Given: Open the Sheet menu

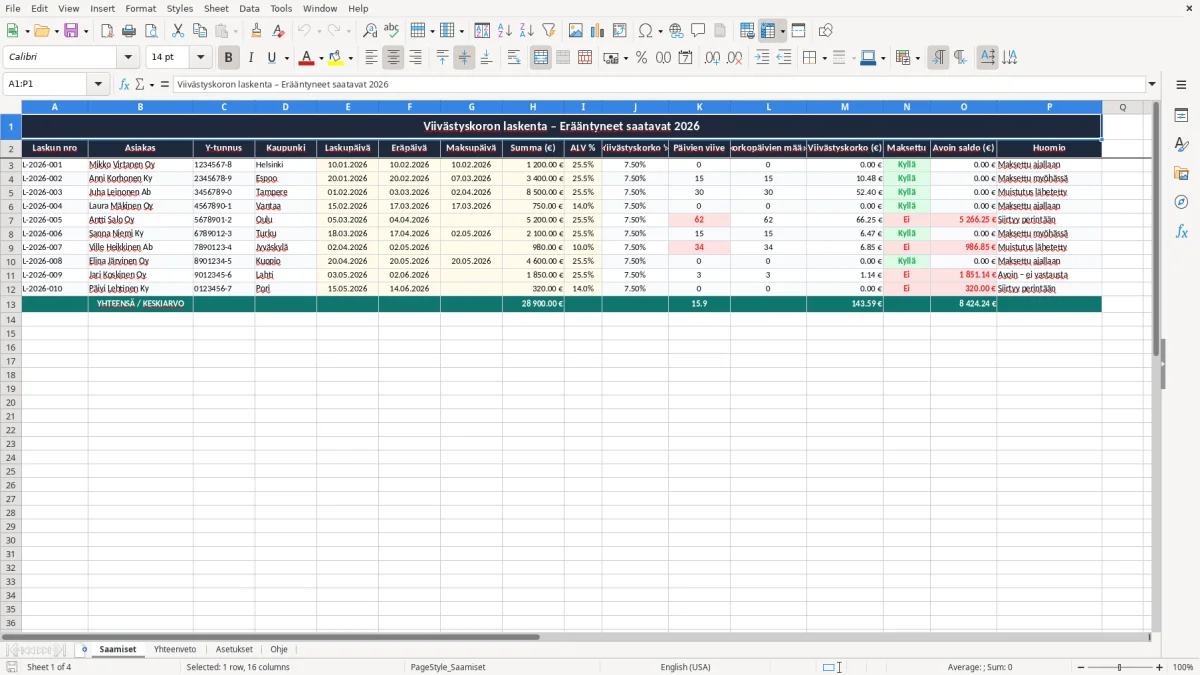Looking at the screenshot, I should coord(216,8).
